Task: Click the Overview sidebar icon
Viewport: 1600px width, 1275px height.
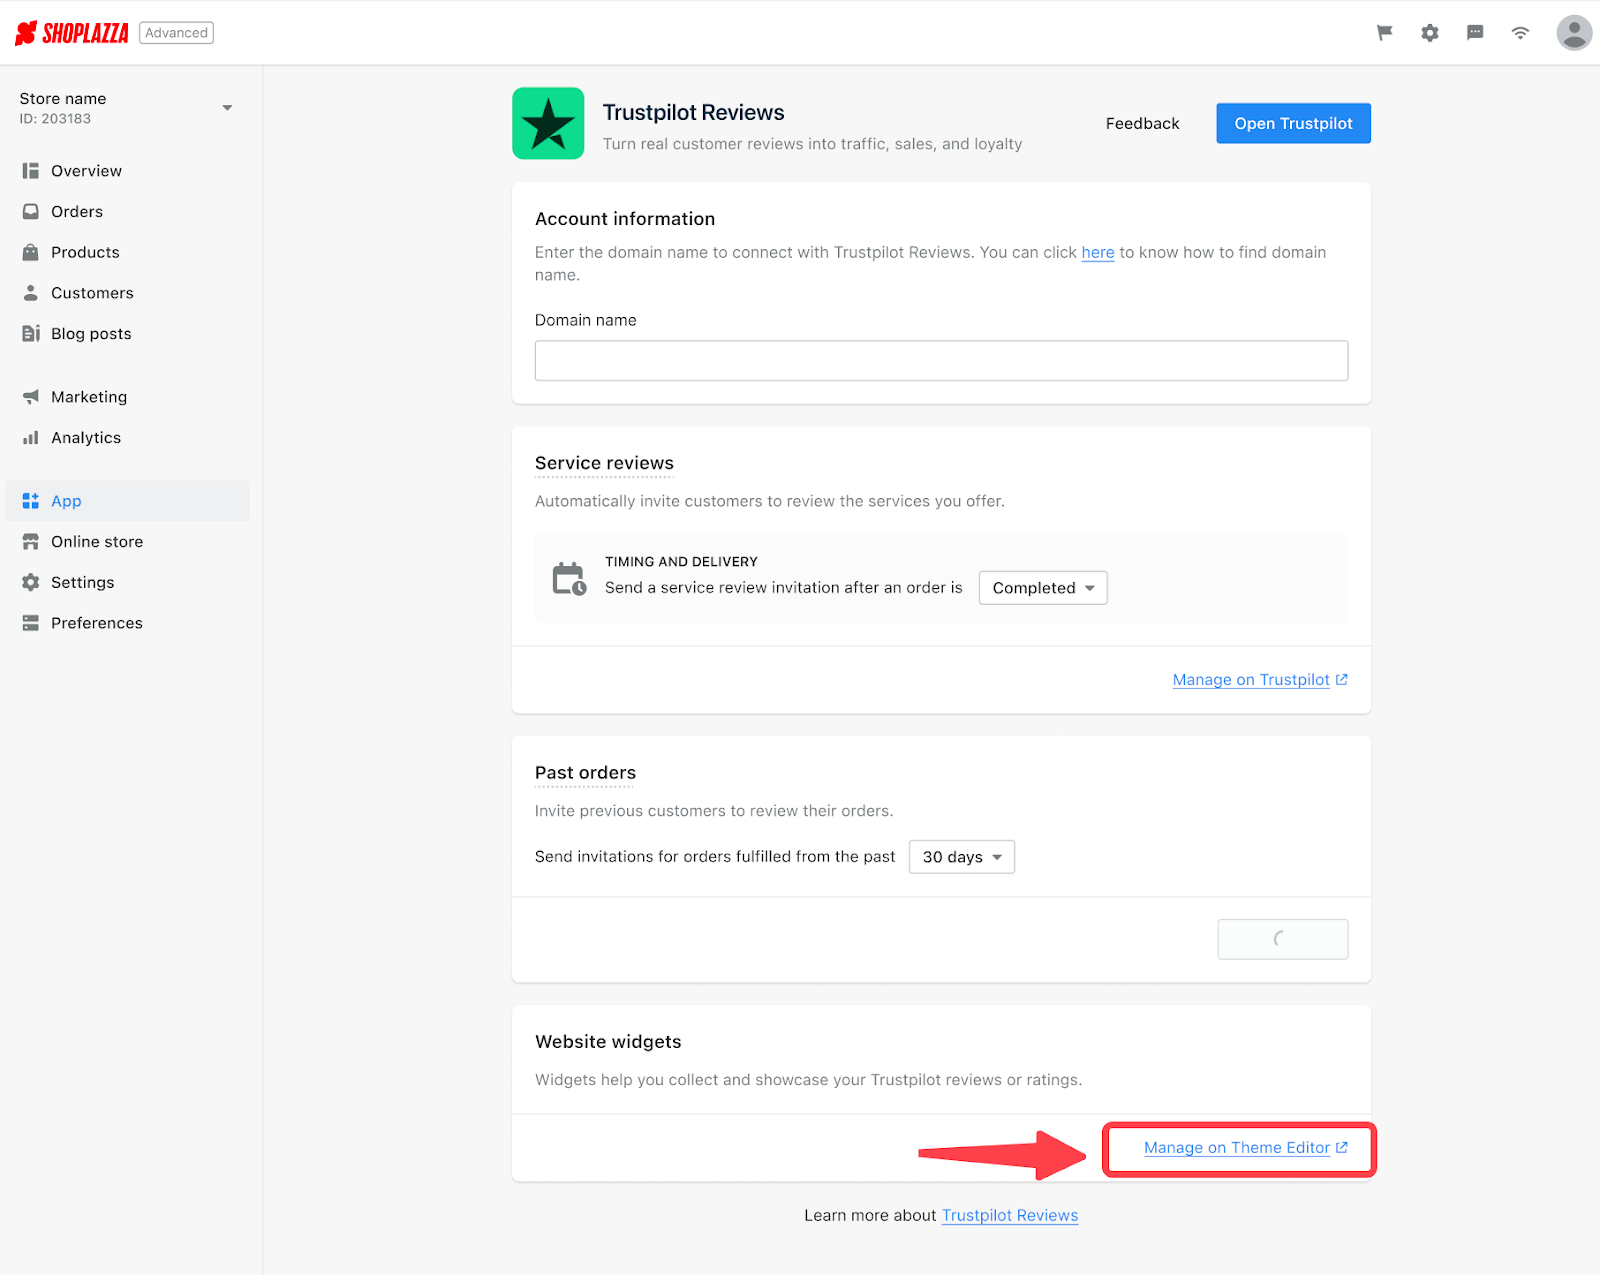Action: pyautogui.click(x=31, y=171)
